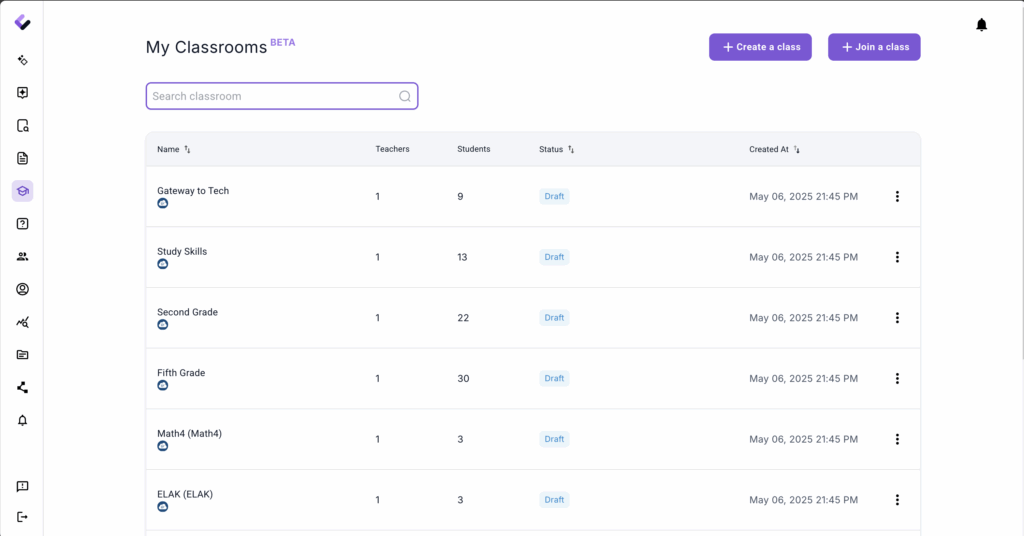The height and width of the screenshot is (536, 1024).
Task: Open the Study Skills classroom
Action: pos(182,252)
